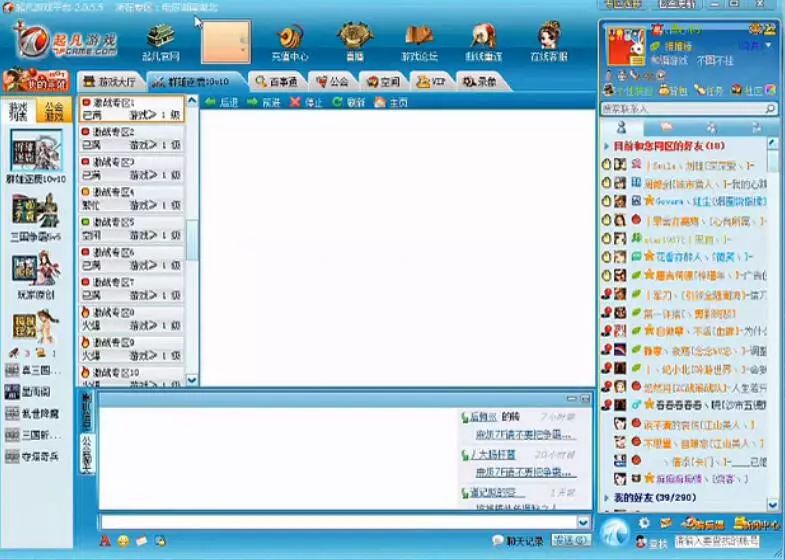Open the 充值中心 coin icon

coord(290,37)
